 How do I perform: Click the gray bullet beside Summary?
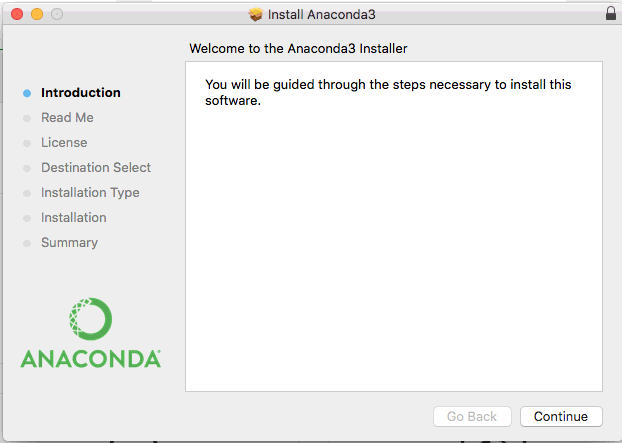(27, 243)
